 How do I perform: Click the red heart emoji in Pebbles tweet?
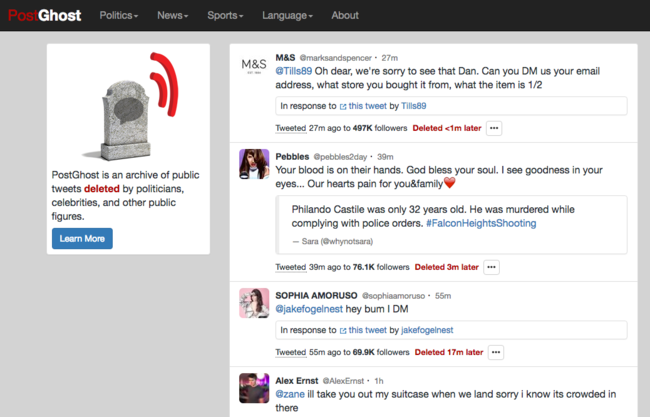(449, 183)
